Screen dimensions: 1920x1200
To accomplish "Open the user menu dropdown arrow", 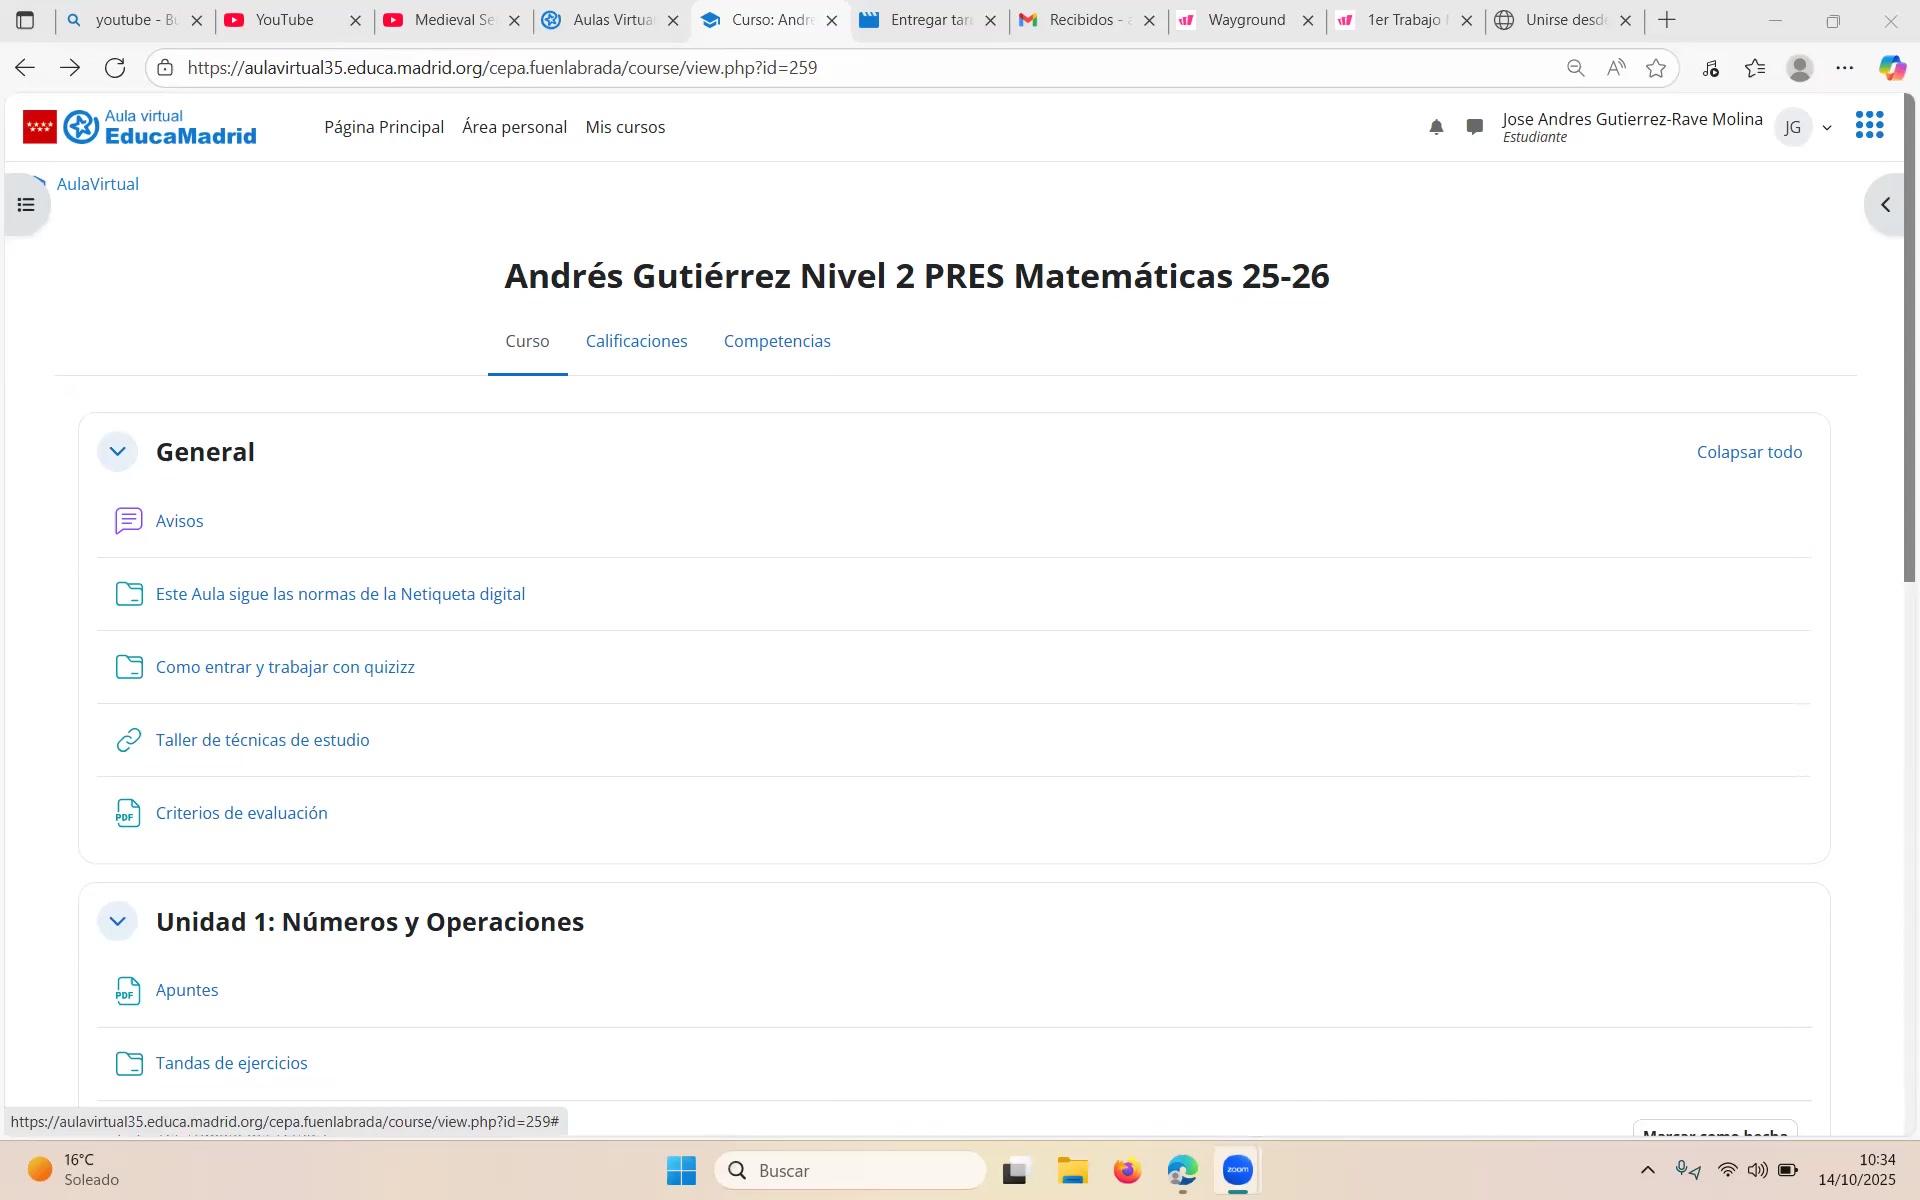I will coord(1827,128).
